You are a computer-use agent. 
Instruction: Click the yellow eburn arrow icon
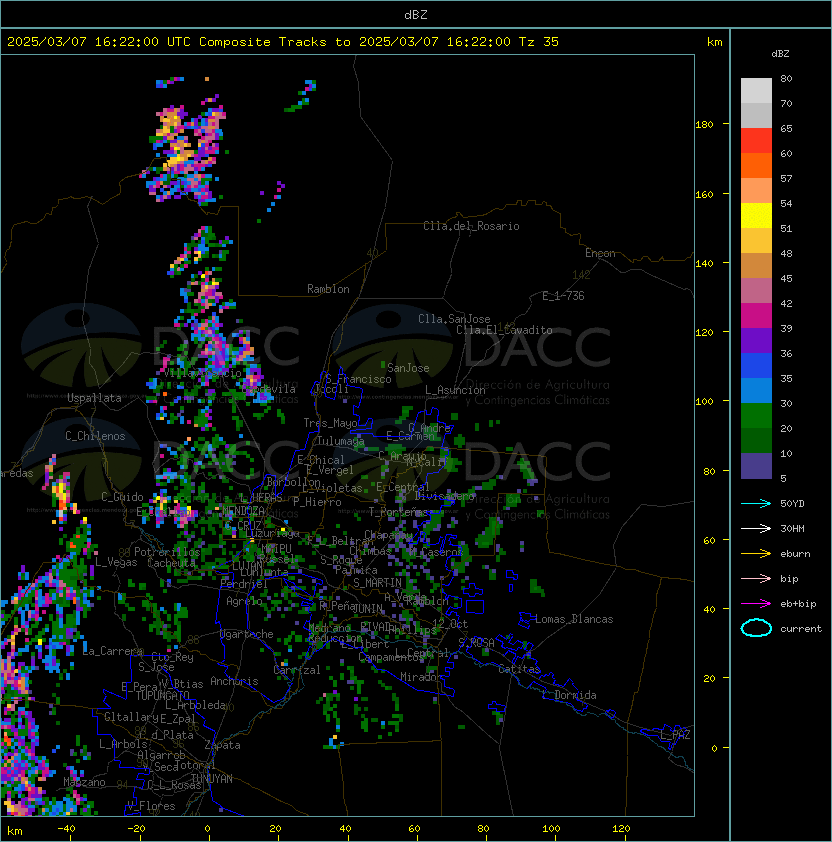point(756,554)
